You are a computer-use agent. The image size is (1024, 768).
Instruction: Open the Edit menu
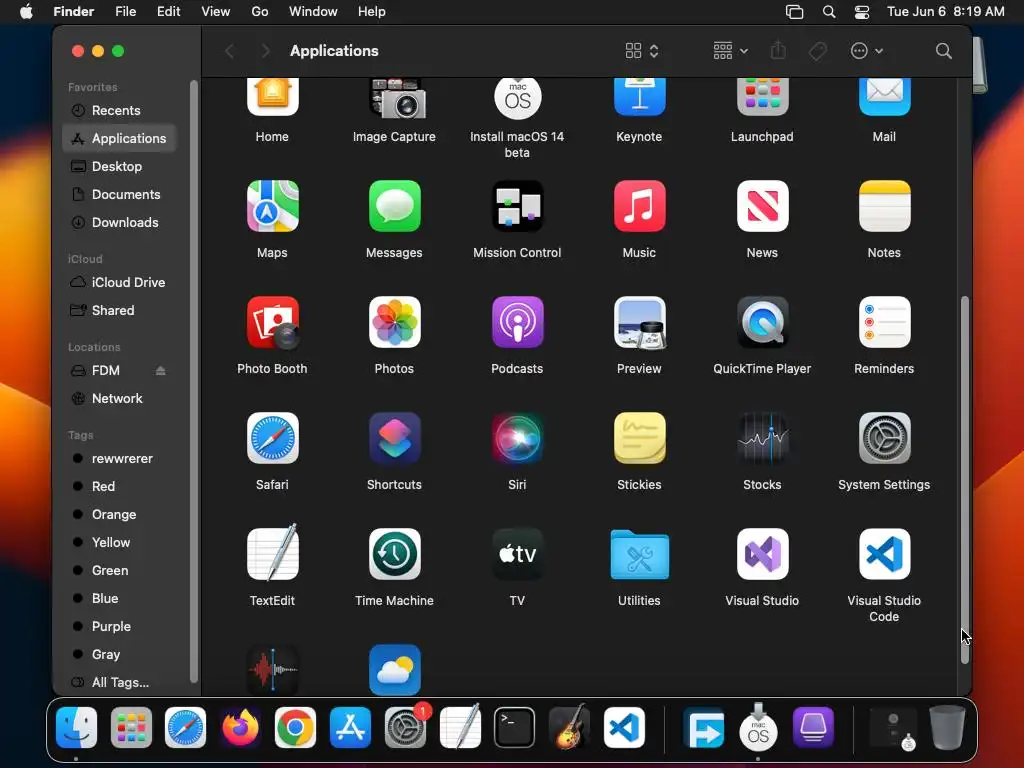[x=168, y=12]
